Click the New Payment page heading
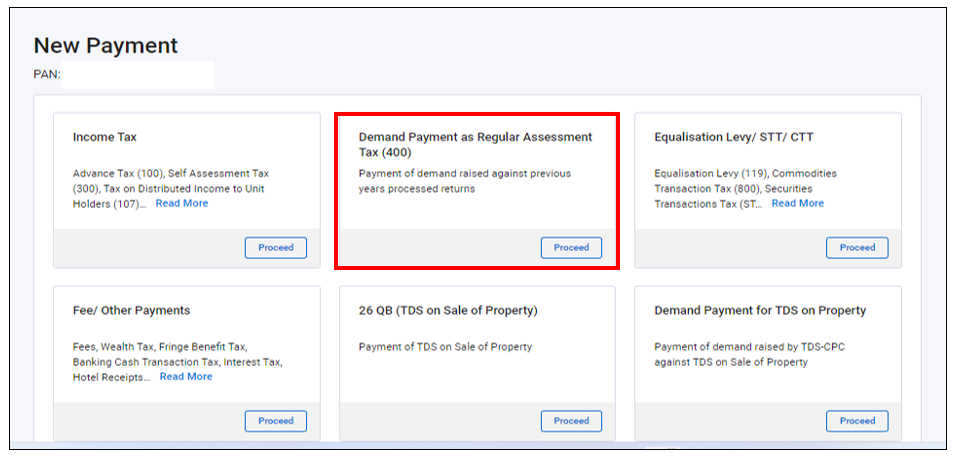Screen dimensions: 956x460 point(106,46)
